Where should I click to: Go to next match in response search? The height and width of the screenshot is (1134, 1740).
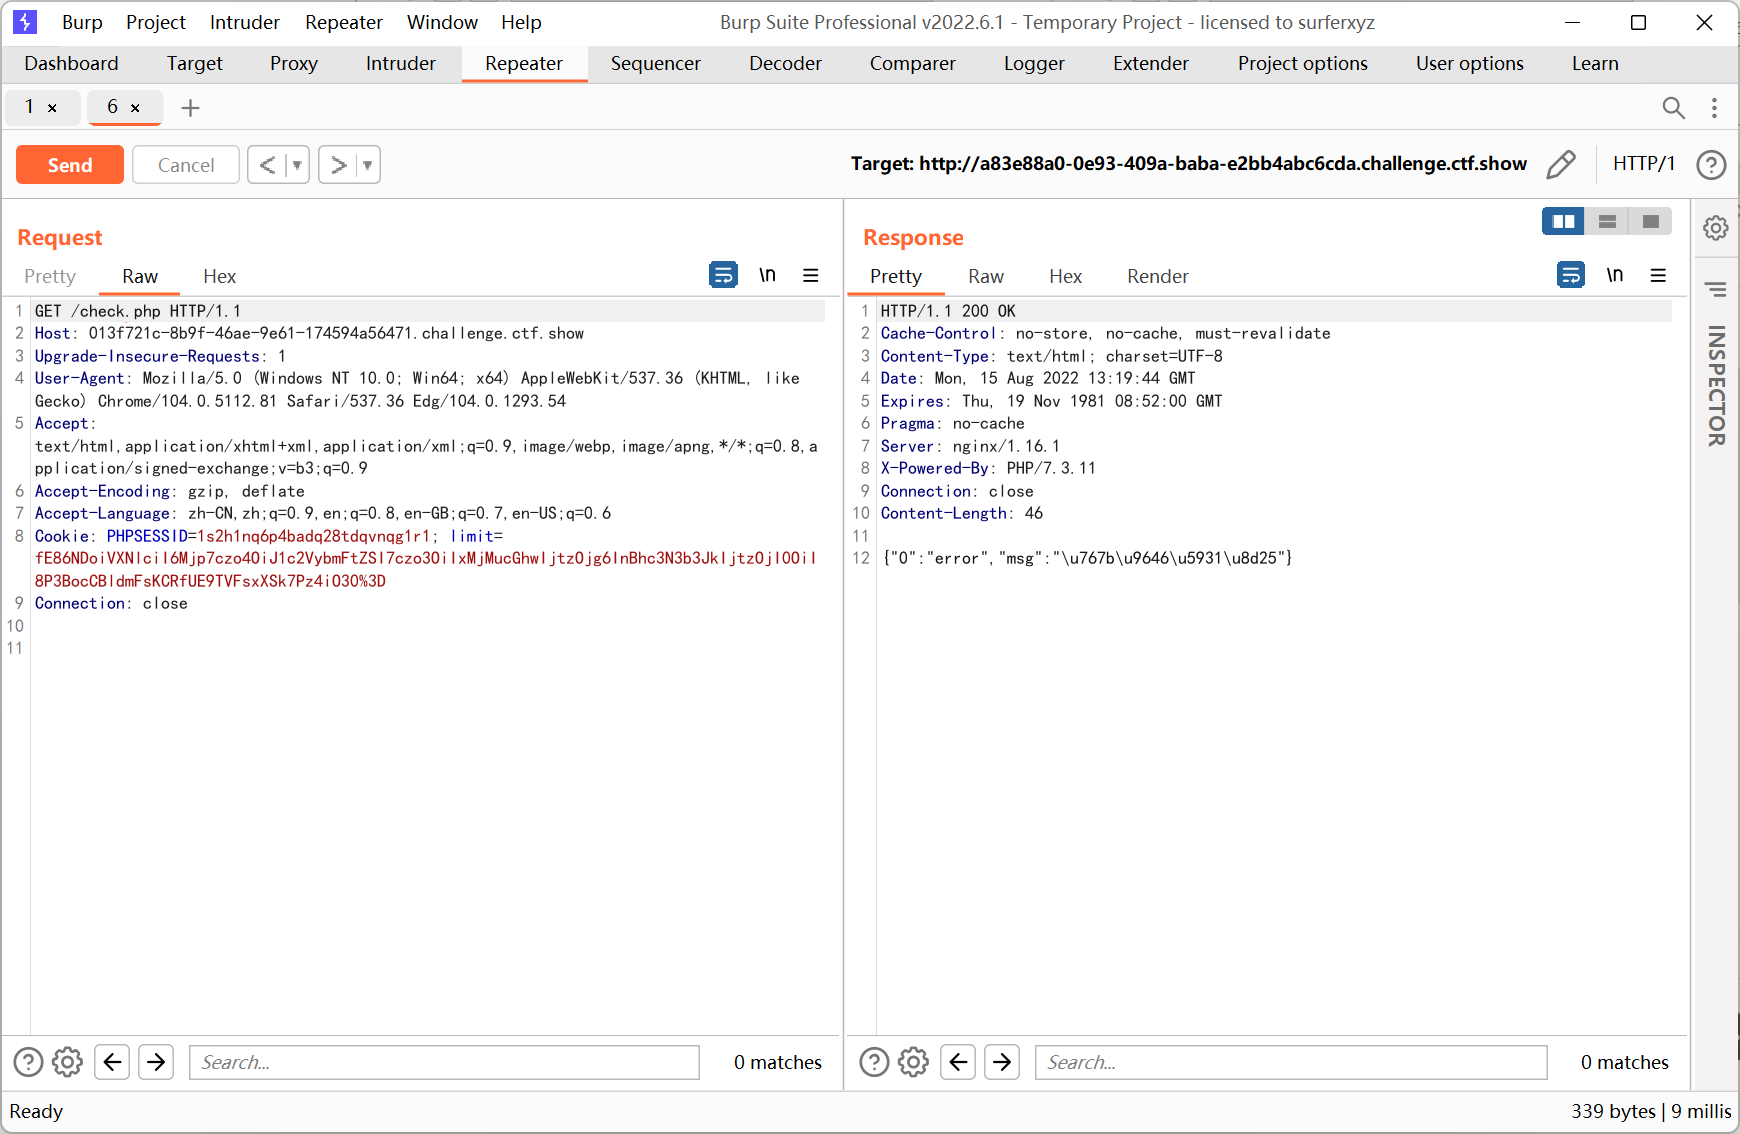(x=1002, y=1062)
